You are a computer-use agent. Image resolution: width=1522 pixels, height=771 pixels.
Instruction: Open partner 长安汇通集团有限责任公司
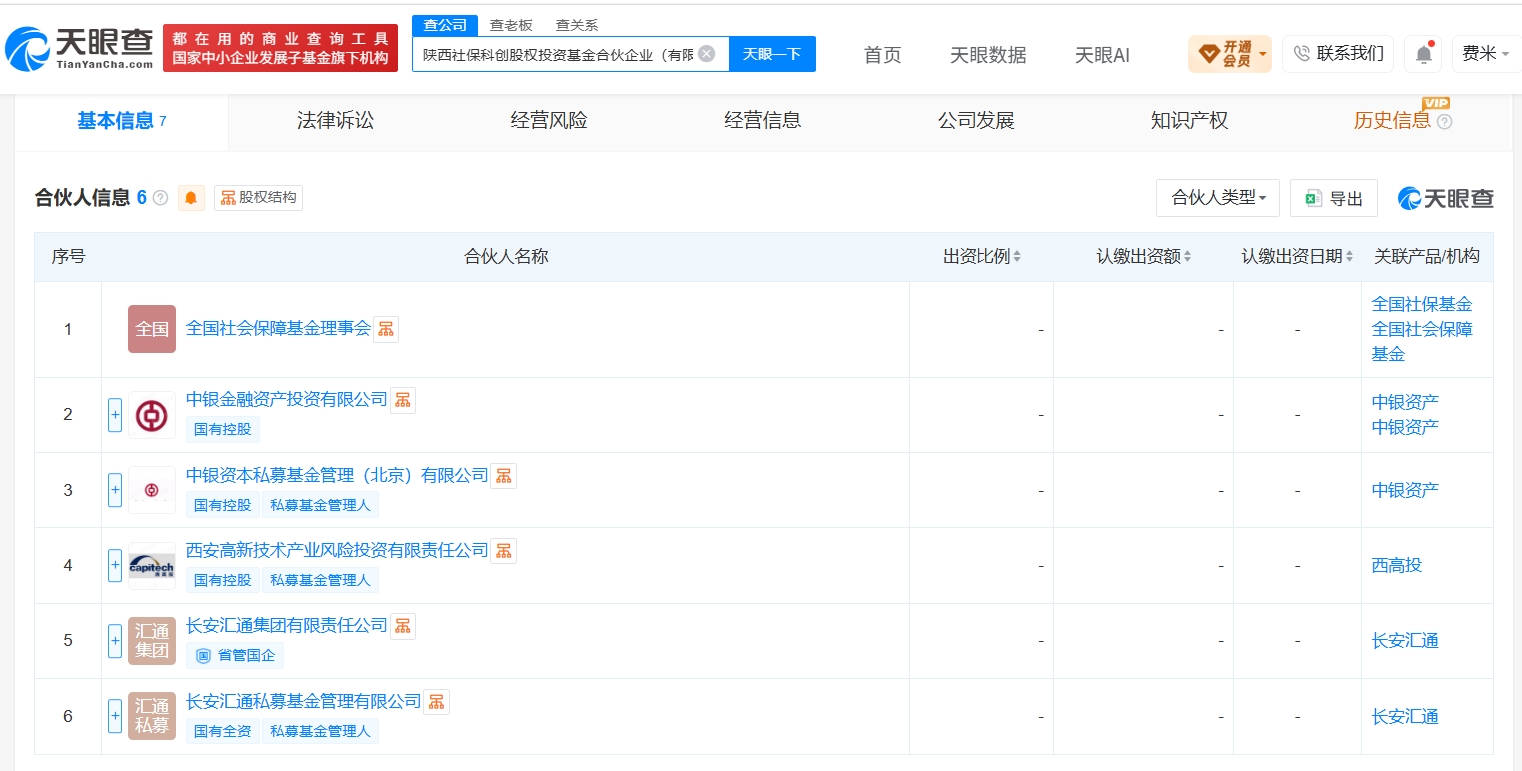[286, 625]
